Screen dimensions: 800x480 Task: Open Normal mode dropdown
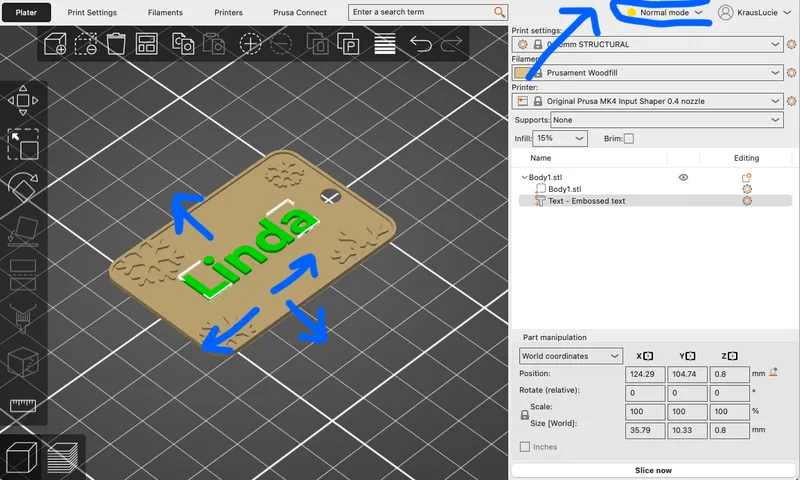(665, 12)
